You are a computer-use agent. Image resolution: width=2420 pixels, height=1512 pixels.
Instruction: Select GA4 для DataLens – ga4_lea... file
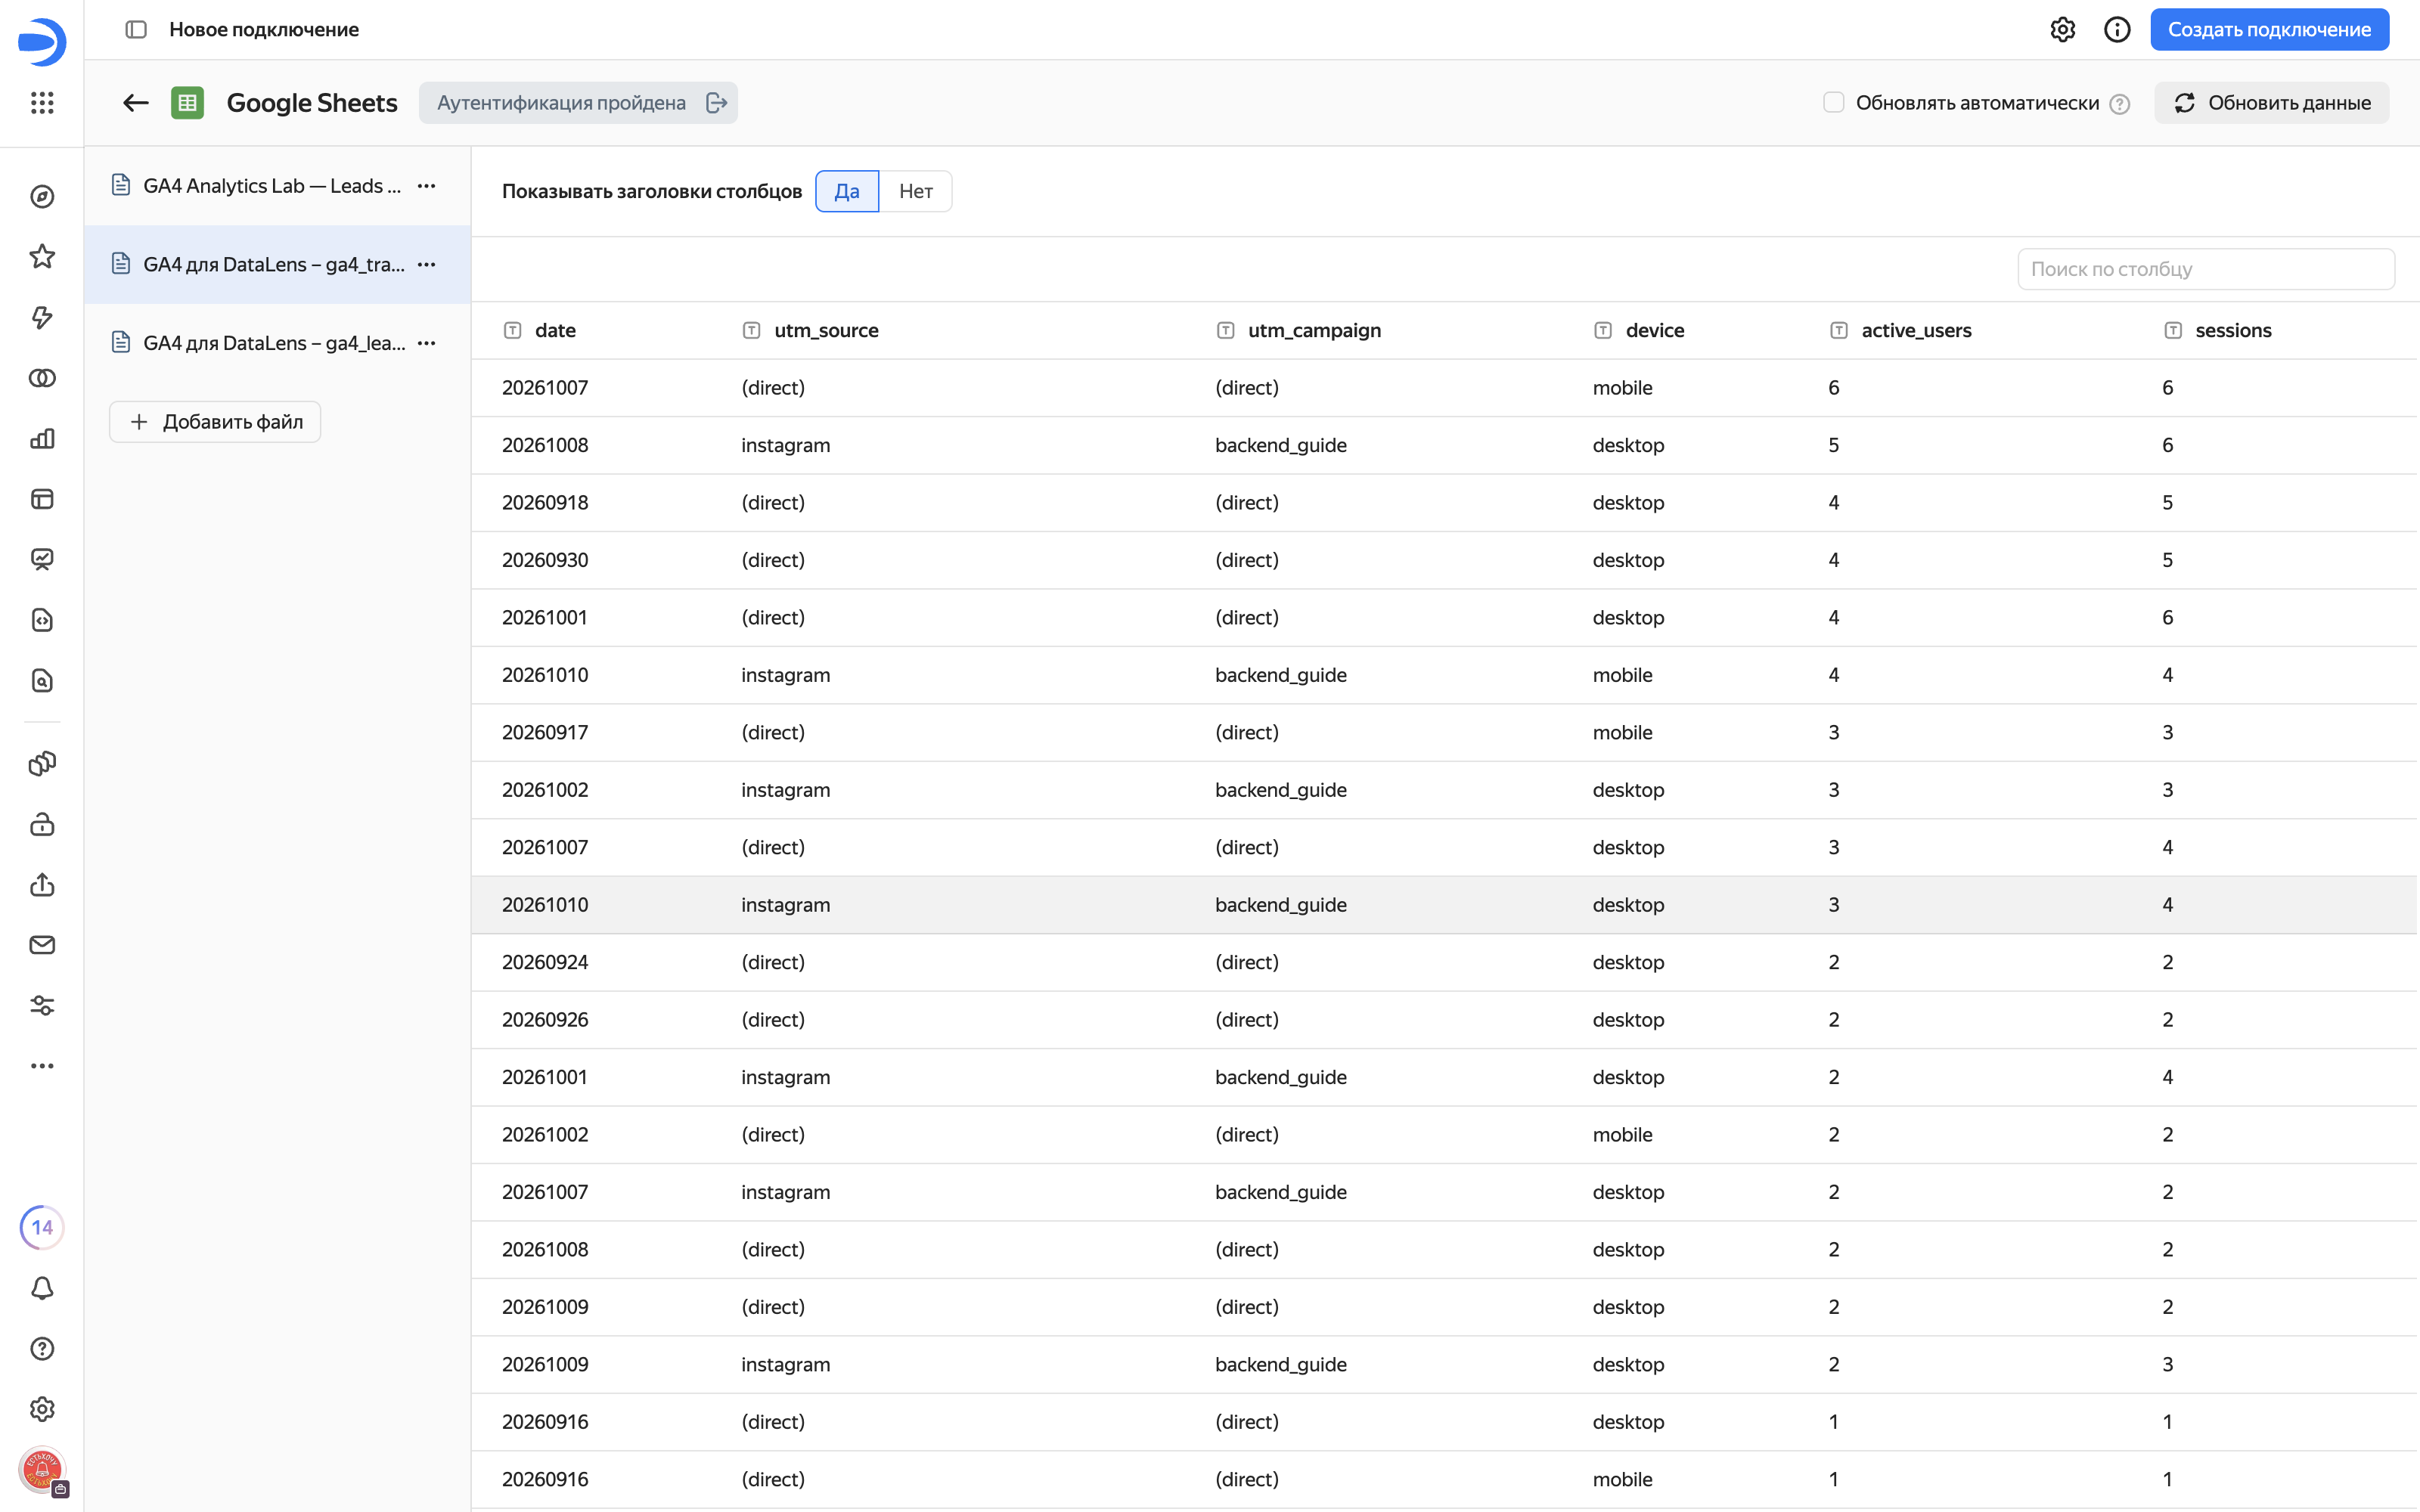pos(277,343)
